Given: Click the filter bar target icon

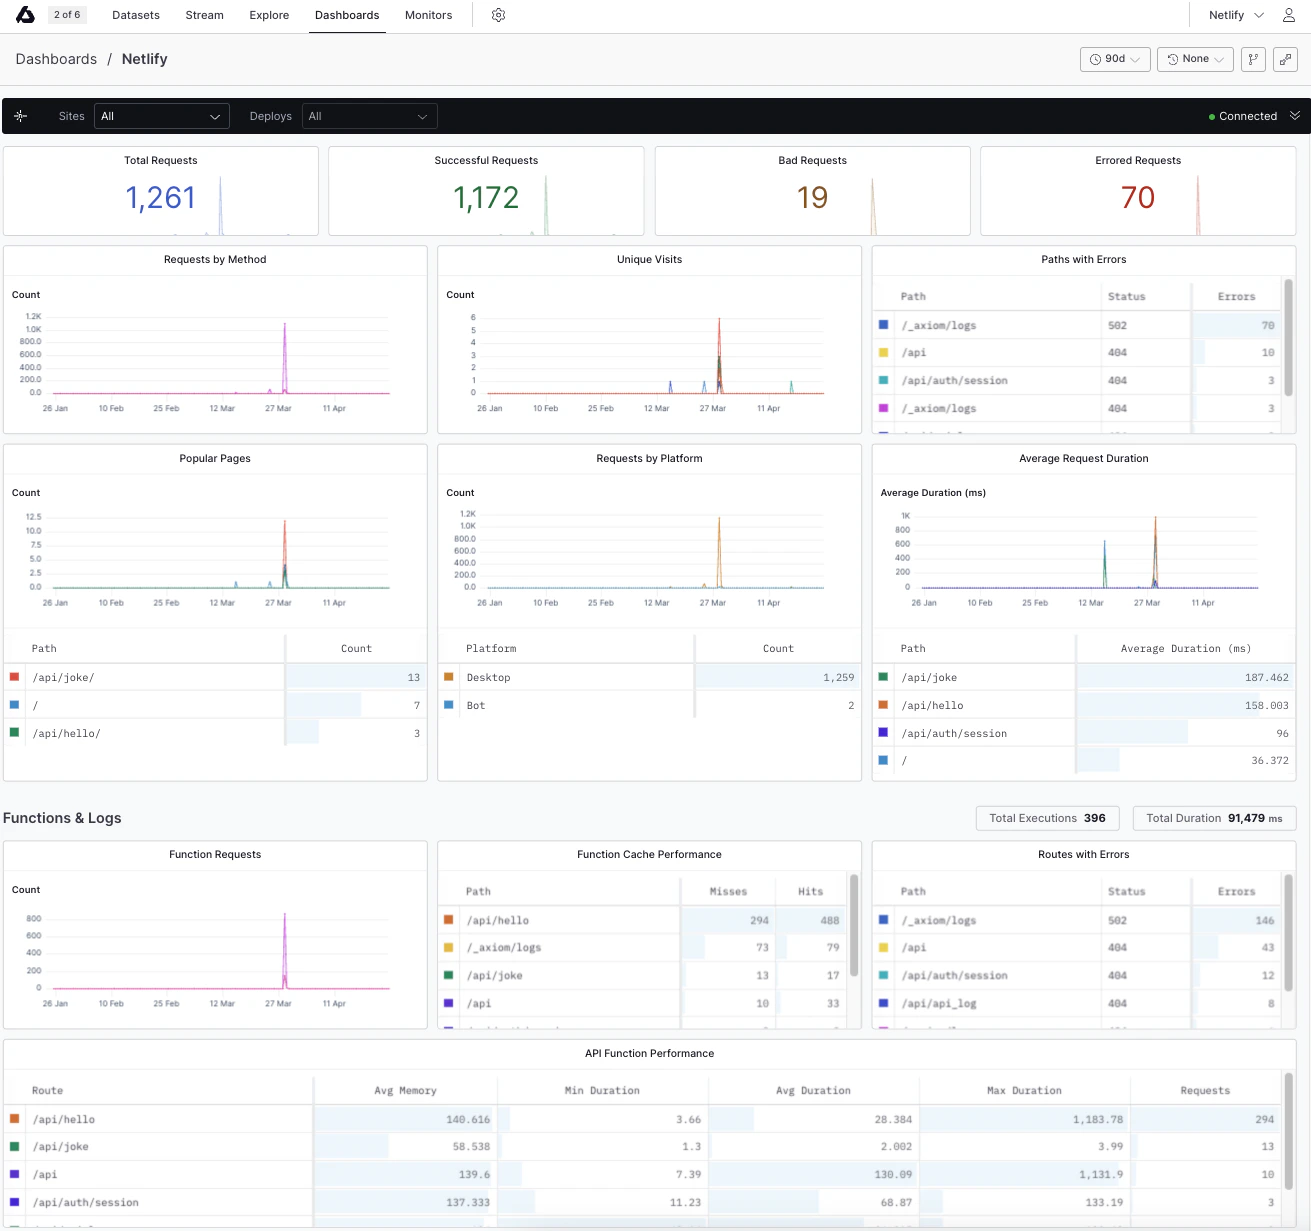Looking at the screenshot, I should click(21, 116).
